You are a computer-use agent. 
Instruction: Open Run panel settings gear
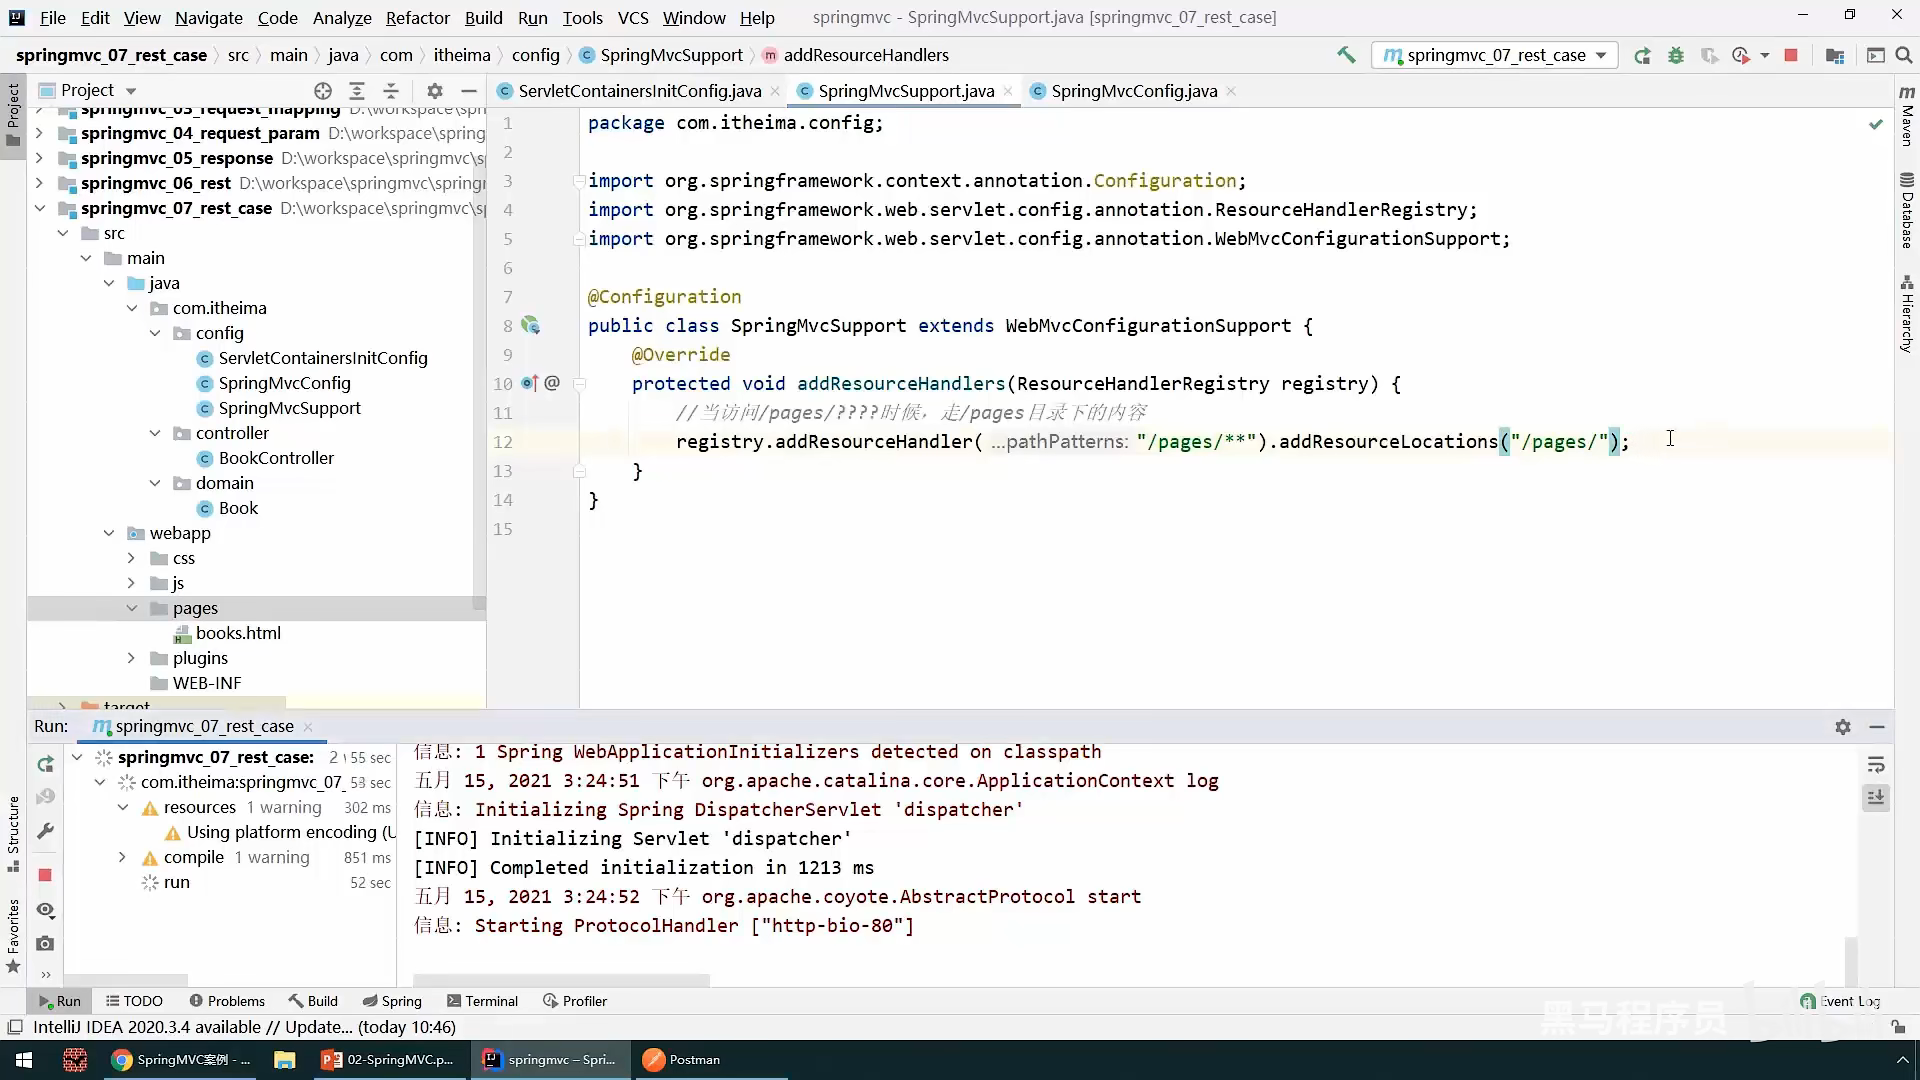click(1842, 727)
